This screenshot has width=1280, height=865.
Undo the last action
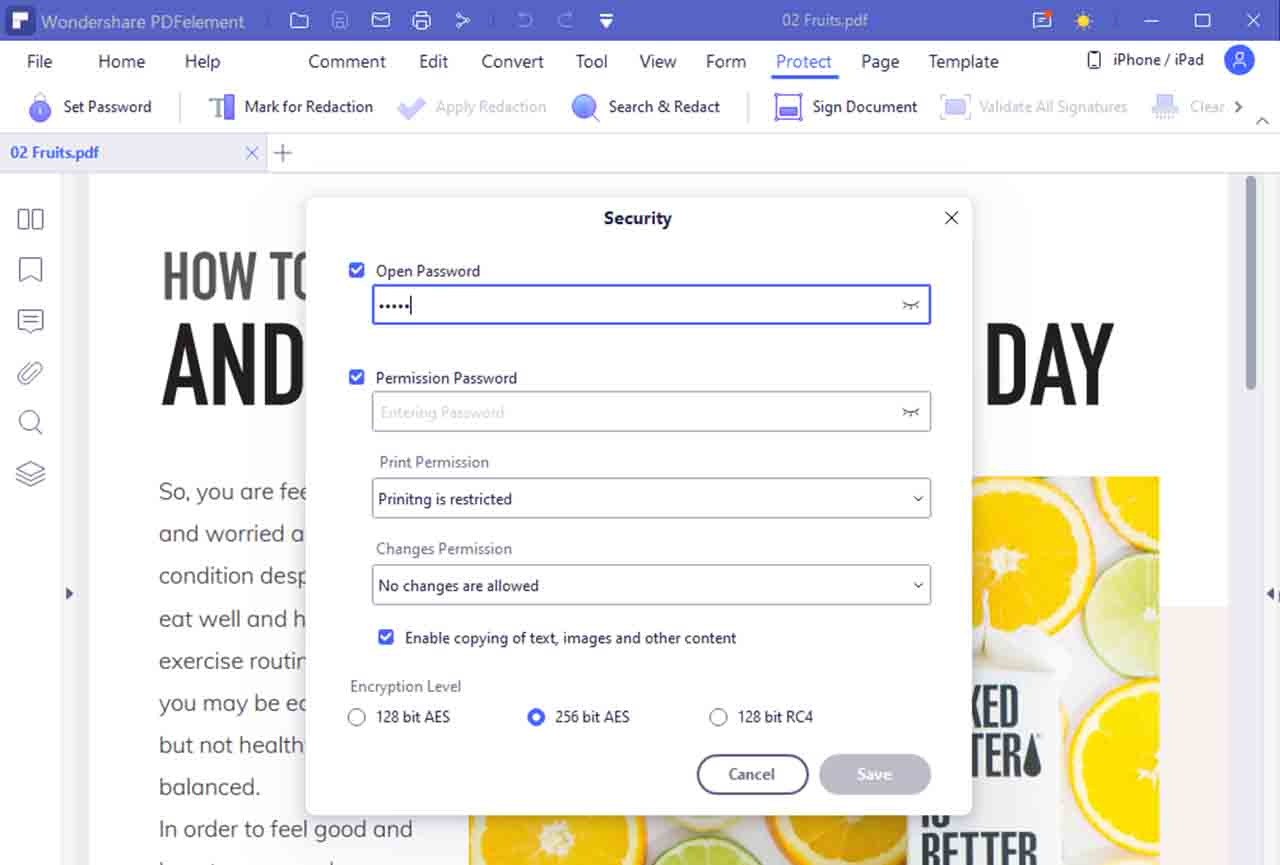coord(526,20)
